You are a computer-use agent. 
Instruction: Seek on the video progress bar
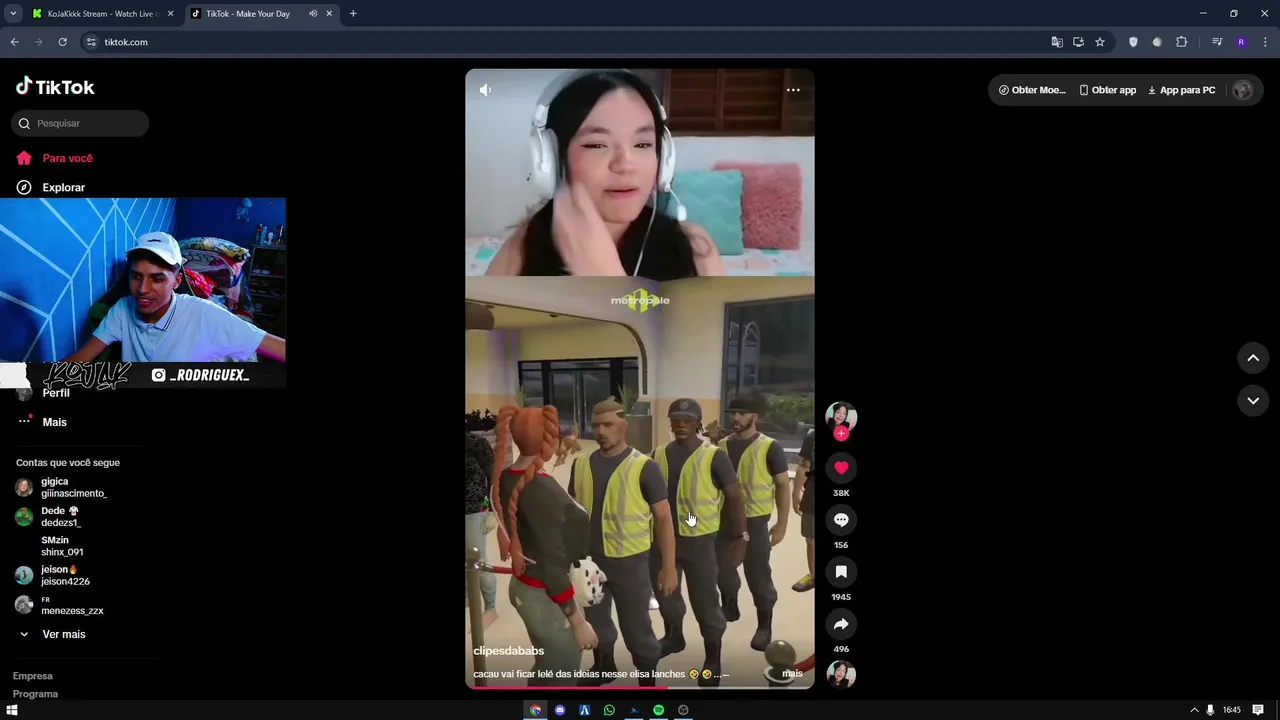[640, 687]
